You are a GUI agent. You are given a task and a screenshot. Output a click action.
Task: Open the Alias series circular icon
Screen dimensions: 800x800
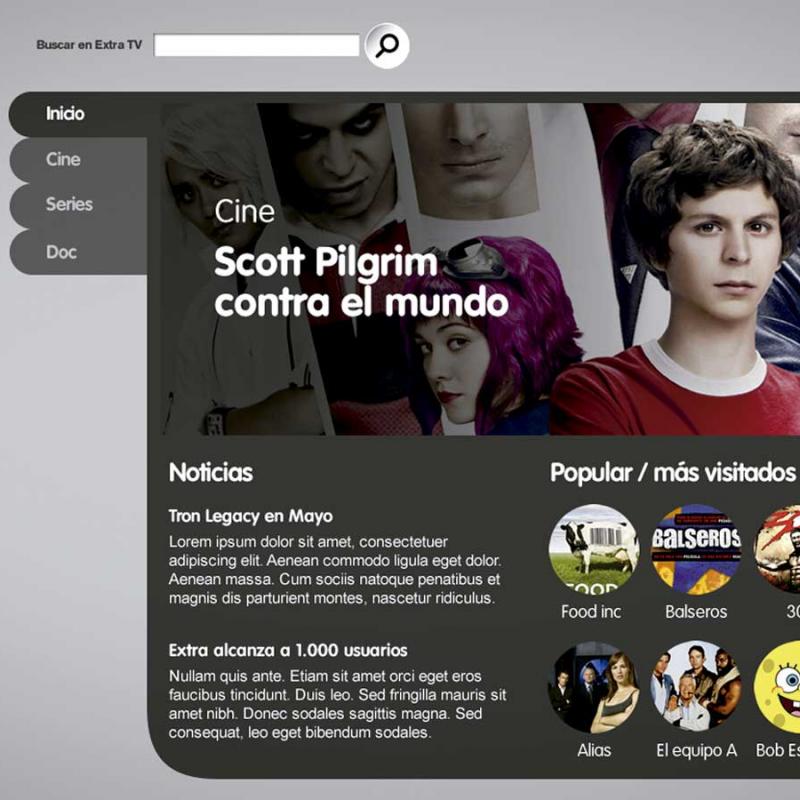[x=593, y=687]
